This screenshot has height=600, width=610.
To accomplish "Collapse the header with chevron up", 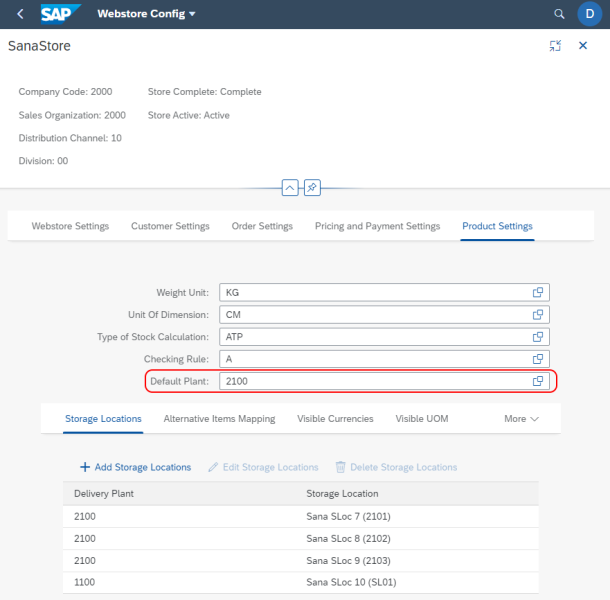I will click(290, 188).
